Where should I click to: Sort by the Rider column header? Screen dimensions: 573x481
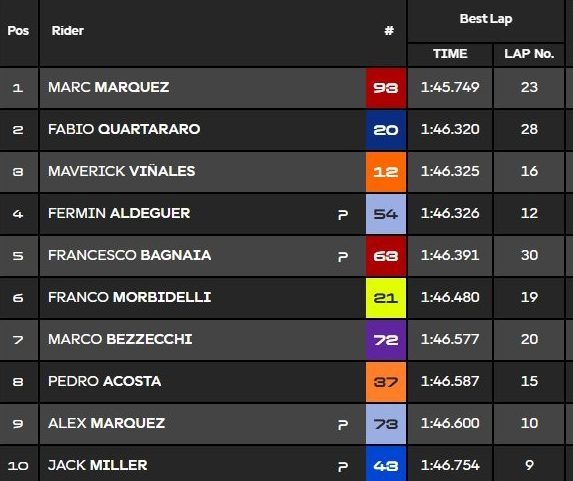click(68, 31)
